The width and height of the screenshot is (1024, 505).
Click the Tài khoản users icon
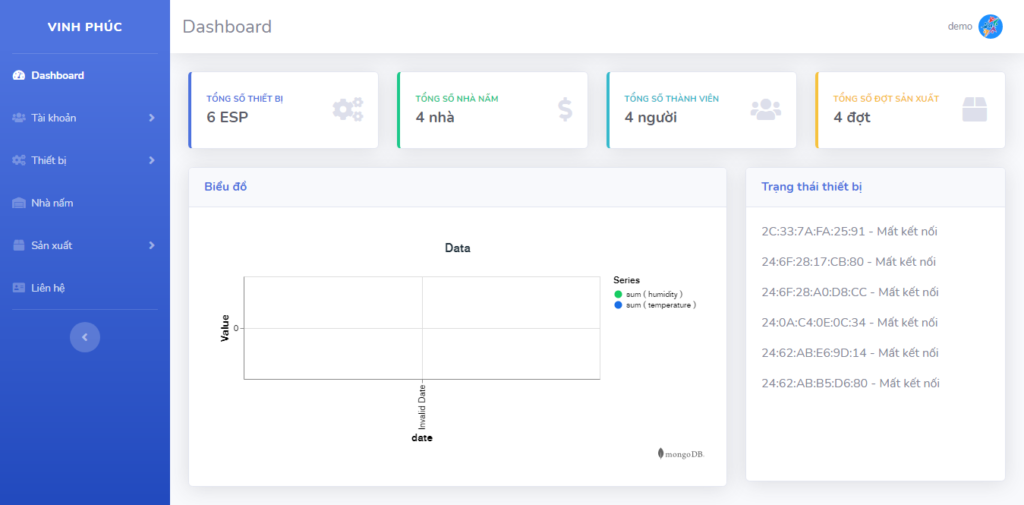point(19,118)
